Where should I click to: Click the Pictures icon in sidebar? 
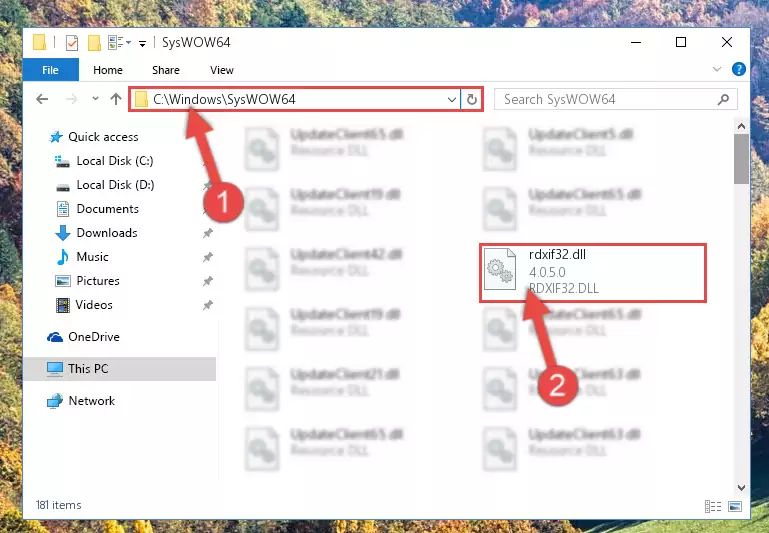(63, 281)
